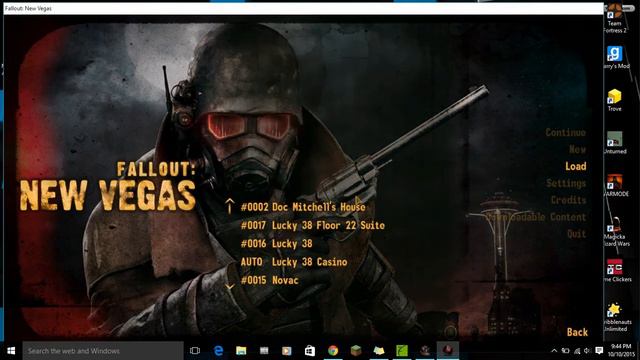Open the Scribblenauts Unlimited desktop shortcut
Screen dimensions: 640x360
pyautogui.click(x=616, y=317)
